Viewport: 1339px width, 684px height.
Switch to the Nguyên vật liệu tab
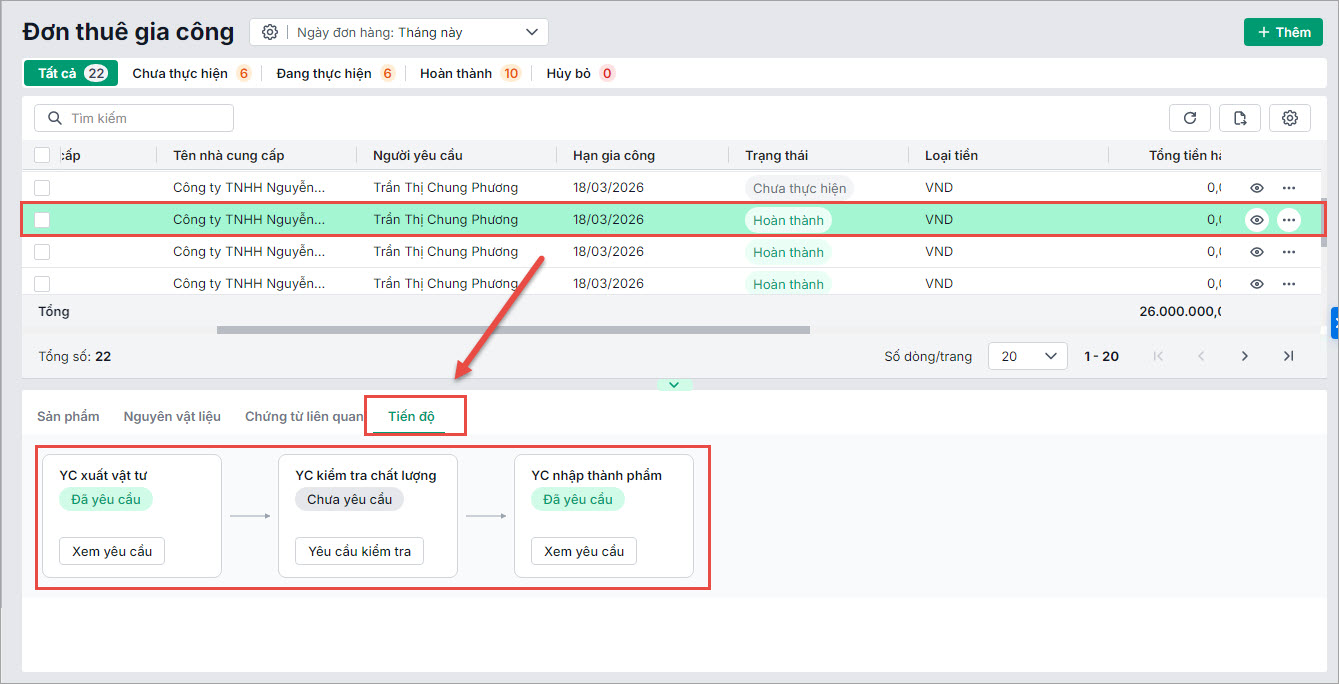[172, 416]
